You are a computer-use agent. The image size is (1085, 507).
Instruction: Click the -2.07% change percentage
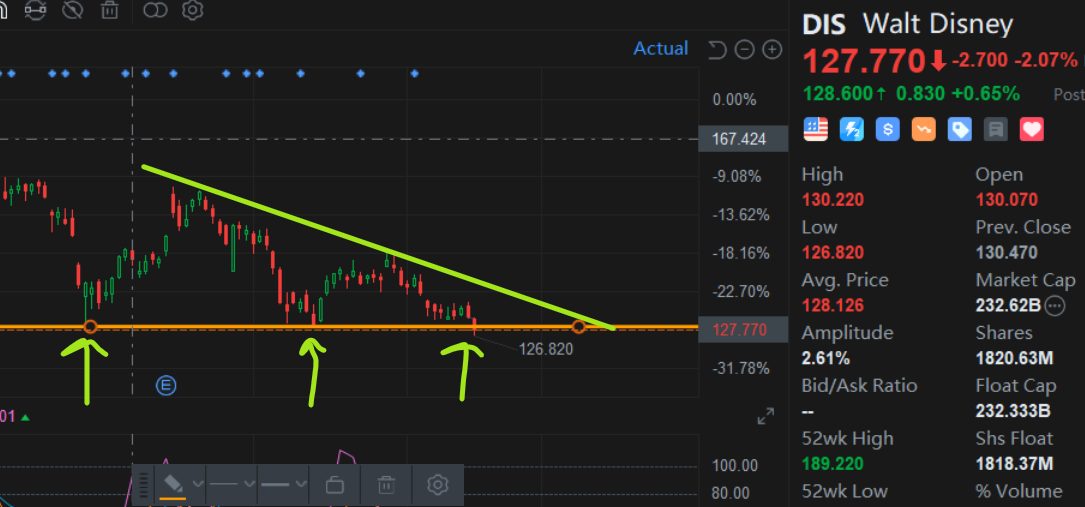click(x=1046, y=61)
